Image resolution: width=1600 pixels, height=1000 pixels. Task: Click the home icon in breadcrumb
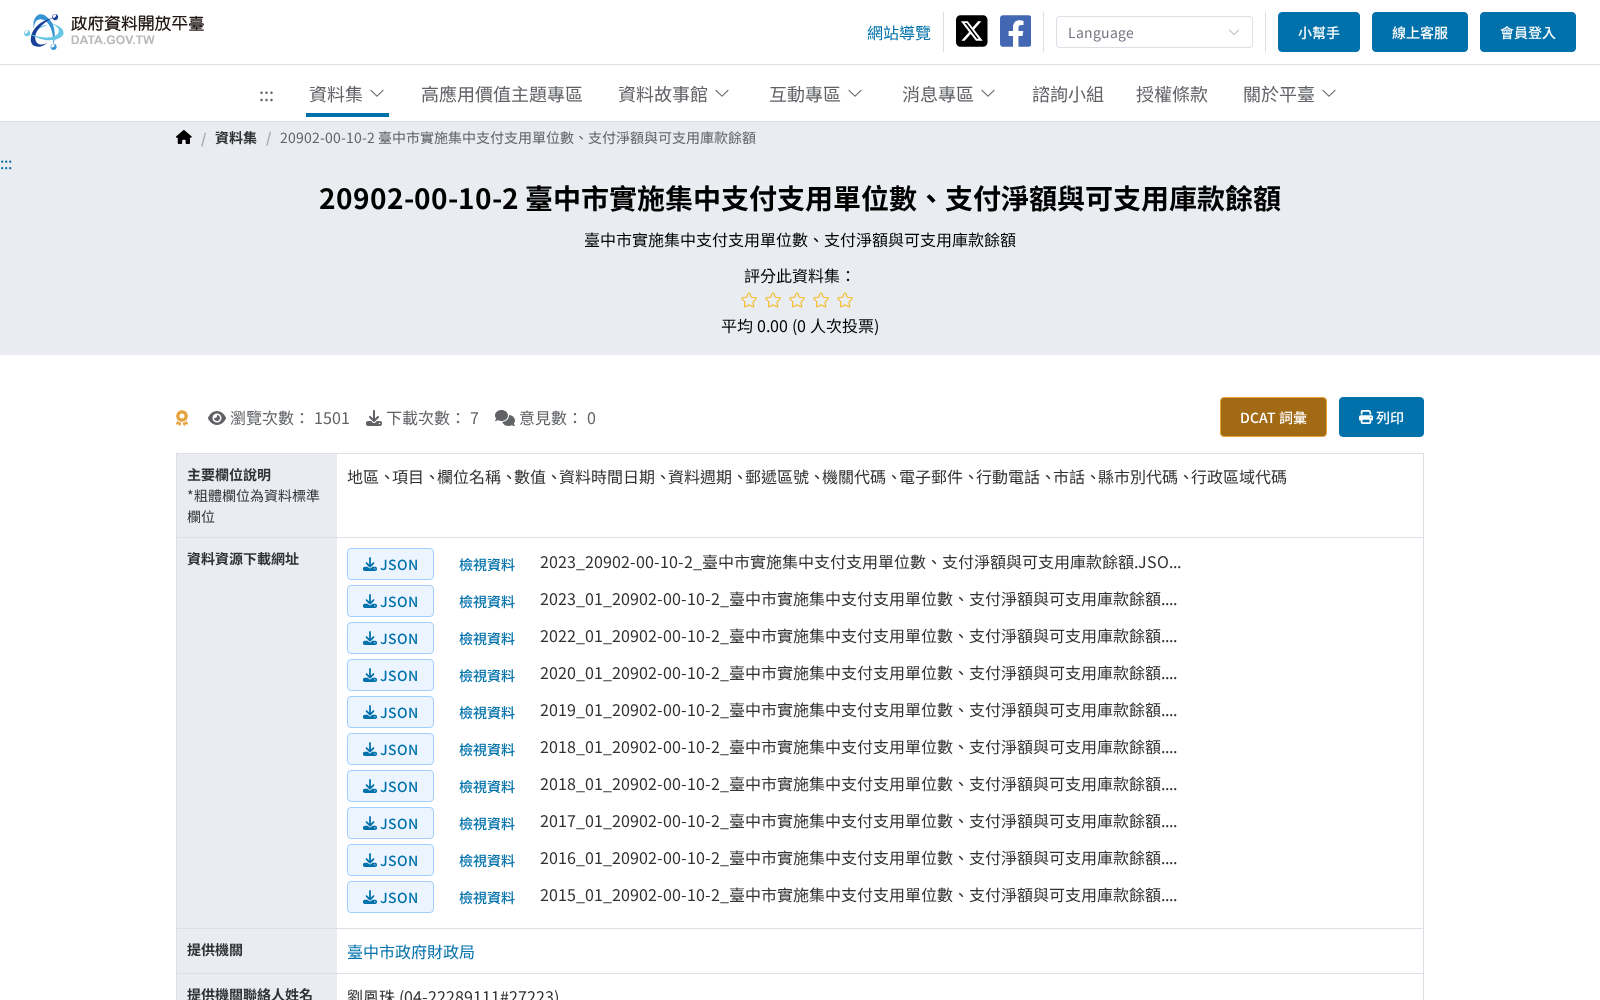(184, 138)
